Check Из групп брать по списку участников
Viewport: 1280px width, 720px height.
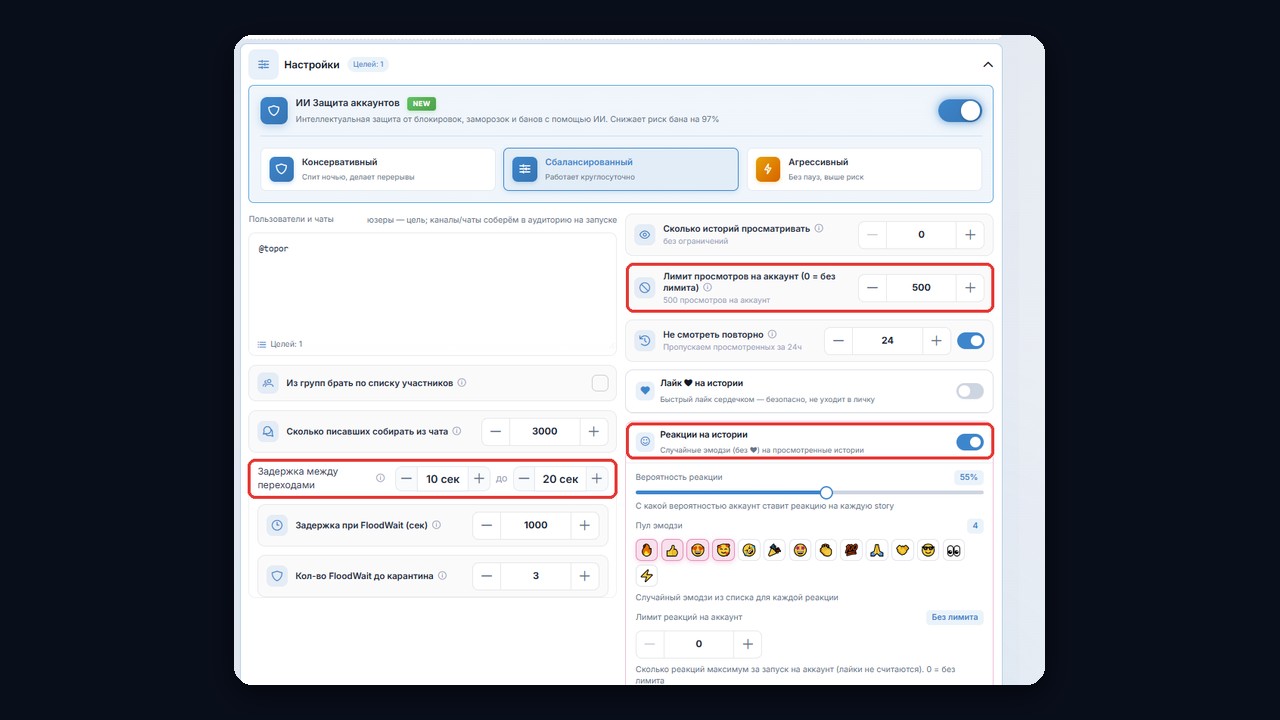[600, 383]
